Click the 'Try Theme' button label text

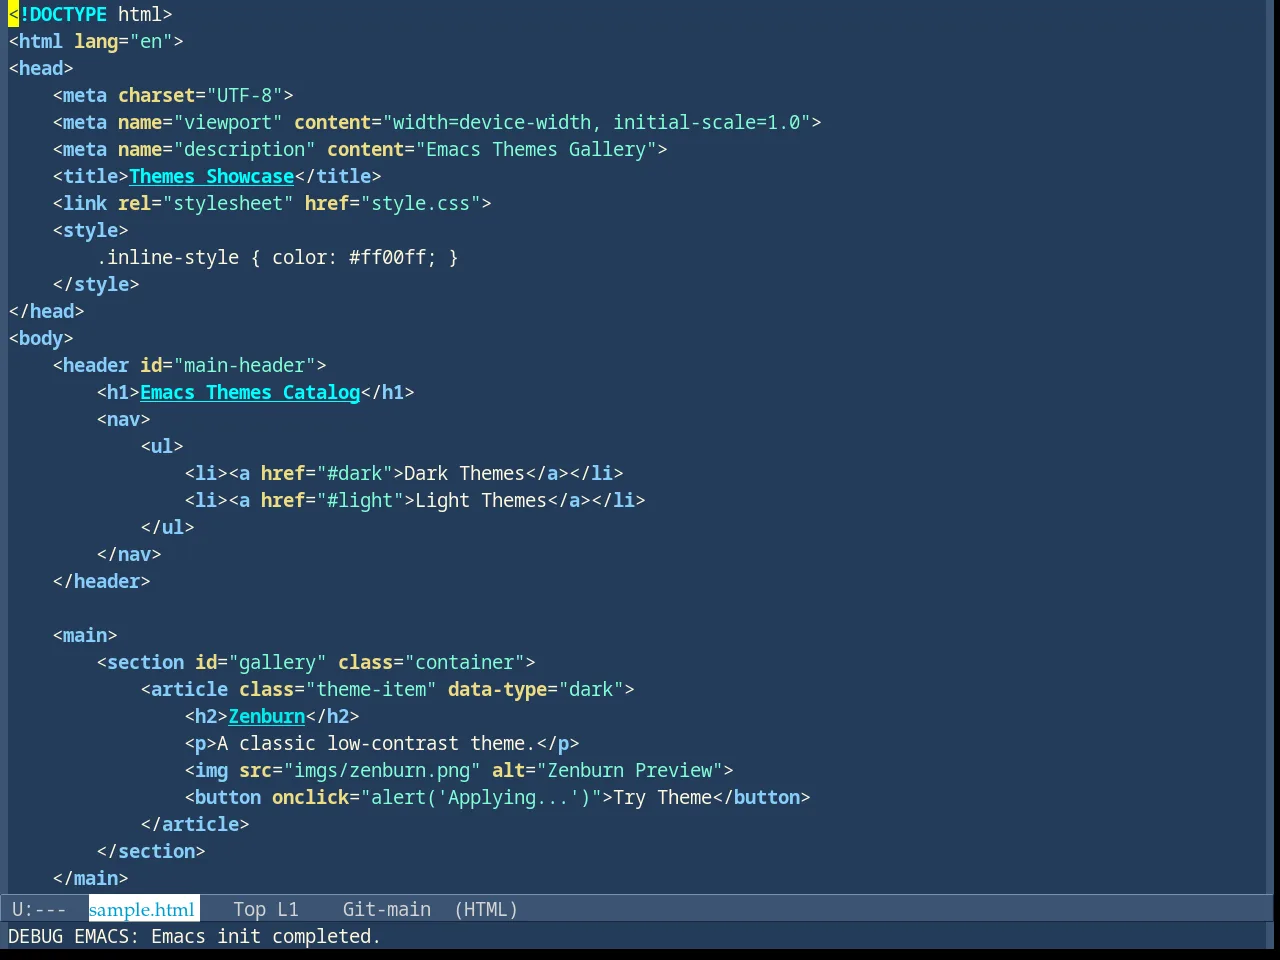pyautogui.click(x=663, y=797)
